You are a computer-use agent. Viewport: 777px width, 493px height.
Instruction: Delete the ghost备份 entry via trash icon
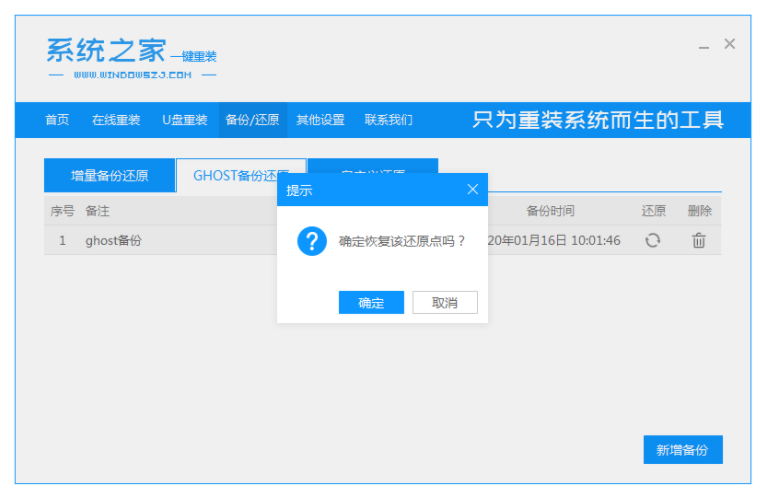coord(699,240)
